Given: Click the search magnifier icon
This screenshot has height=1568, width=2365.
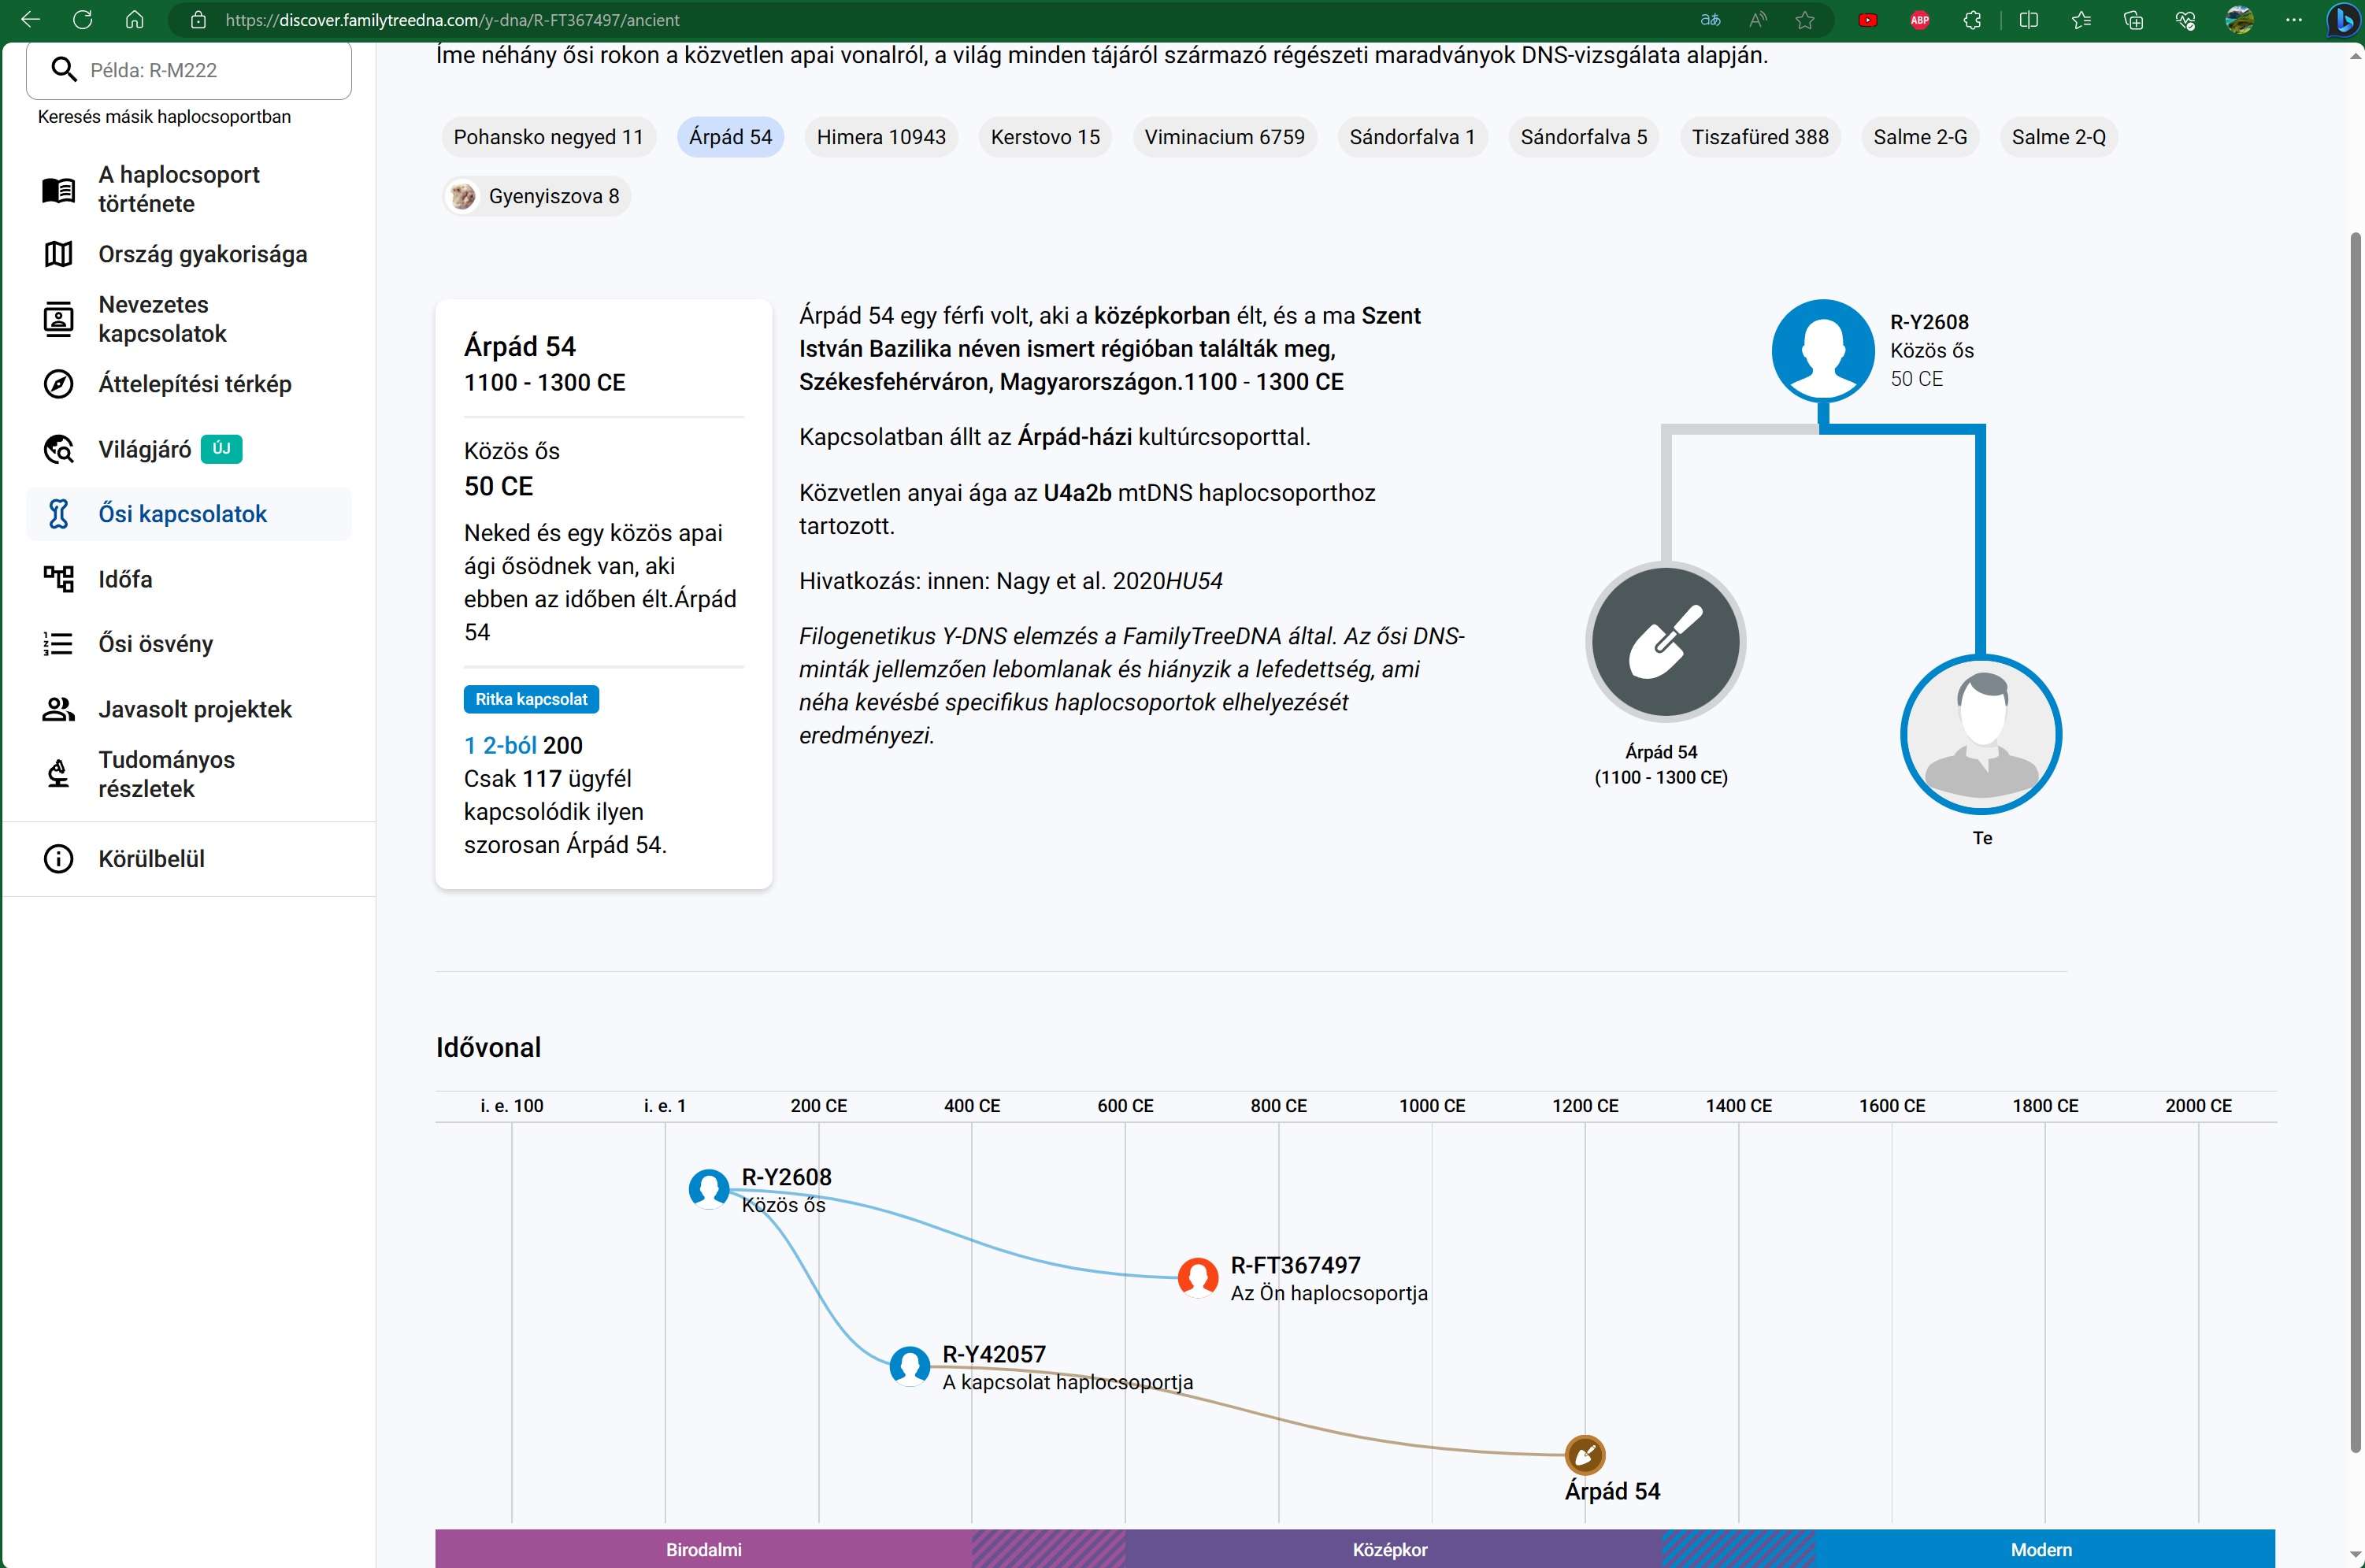Looking at the screenshot, I should pos(64,70).
